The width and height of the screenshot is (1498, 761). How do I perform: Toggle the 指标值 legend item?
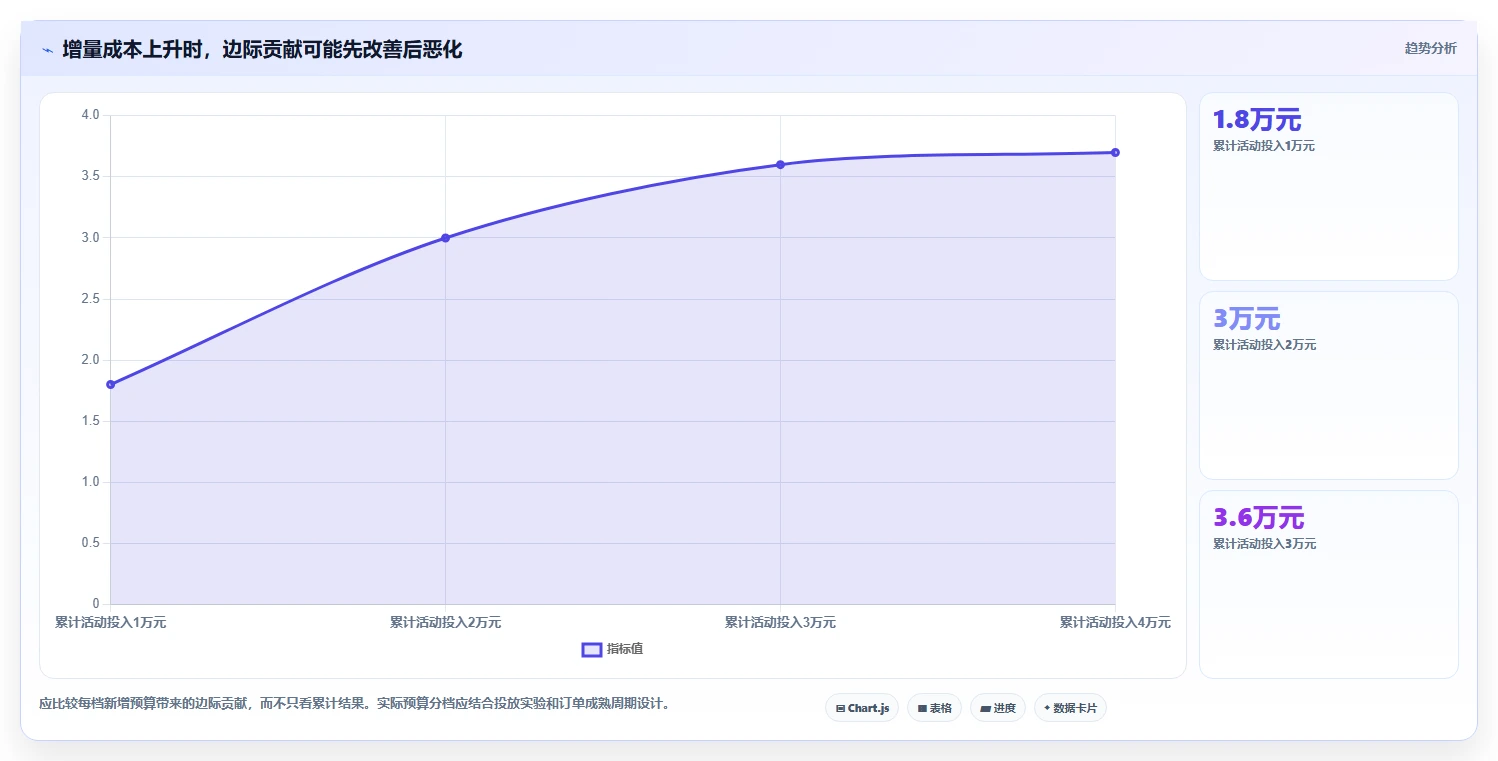[612, 649]
